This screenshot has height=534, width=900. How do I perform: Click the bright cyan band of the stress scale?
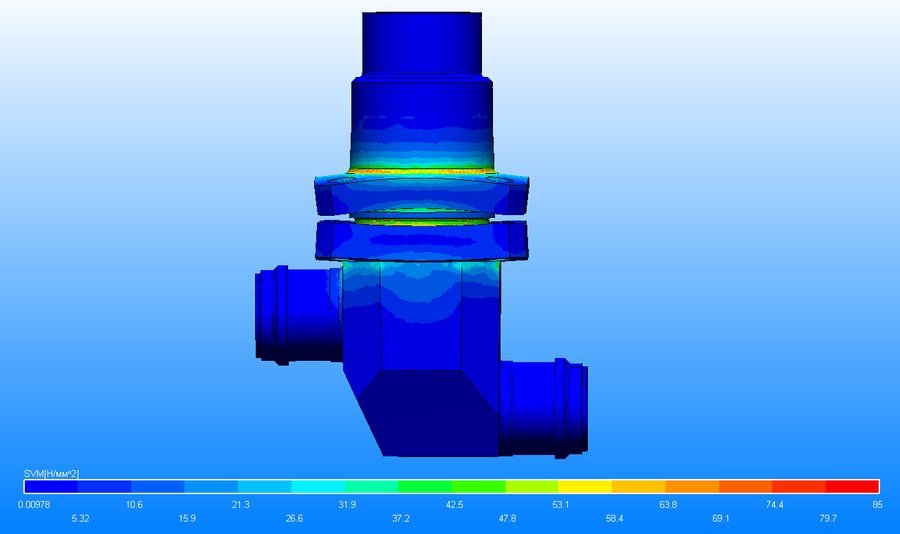tap(318, 486)
